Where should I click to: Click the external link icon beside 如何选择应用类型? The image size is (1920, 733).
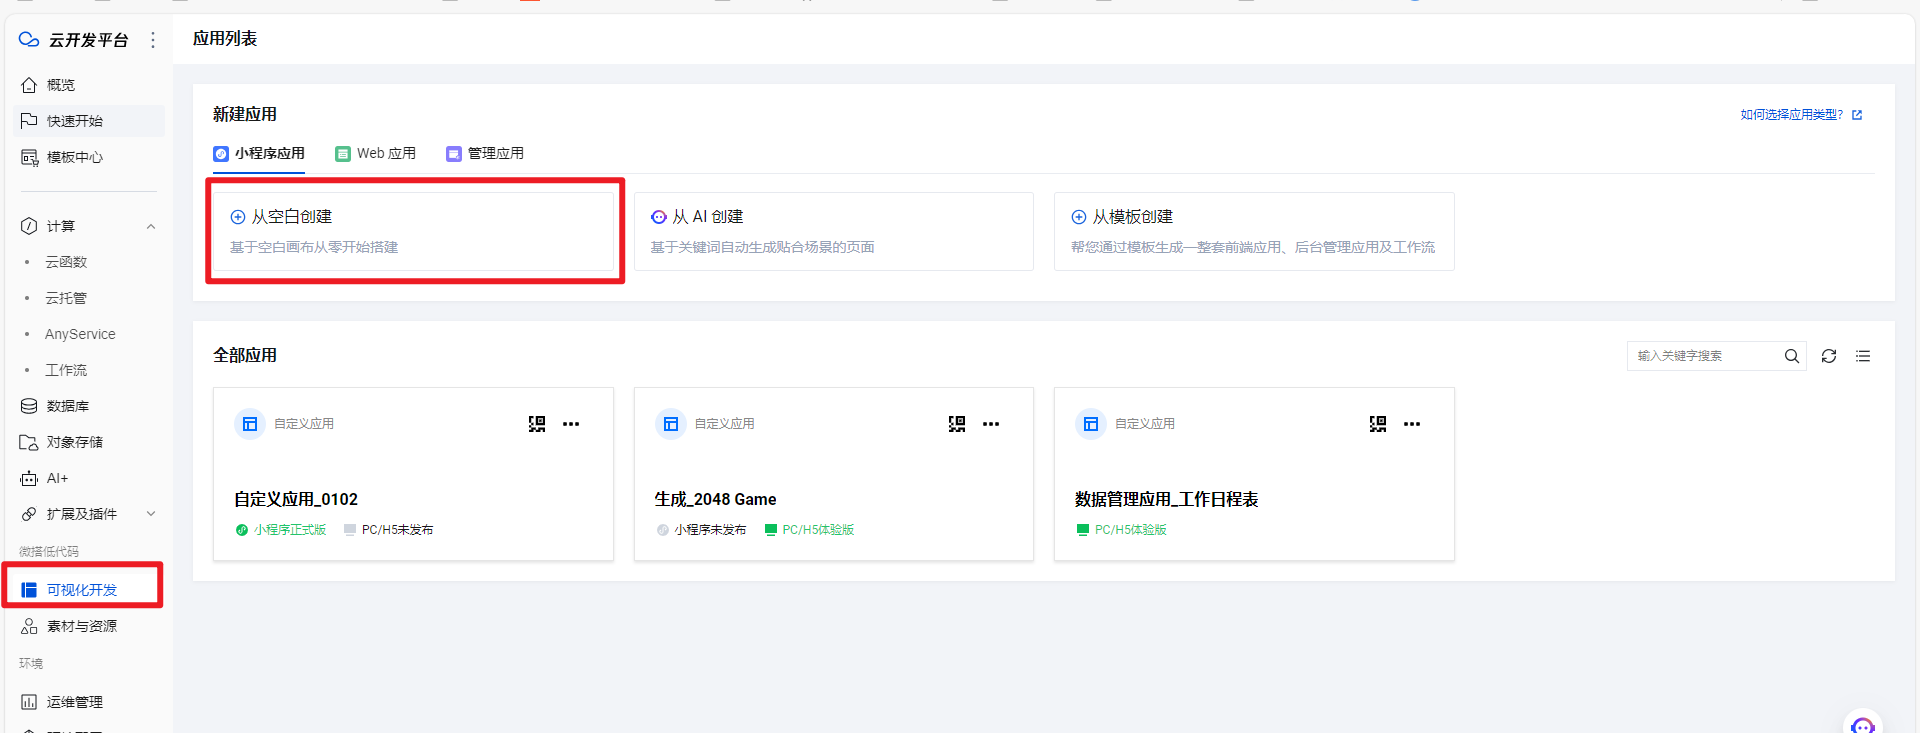point(1857,115)
